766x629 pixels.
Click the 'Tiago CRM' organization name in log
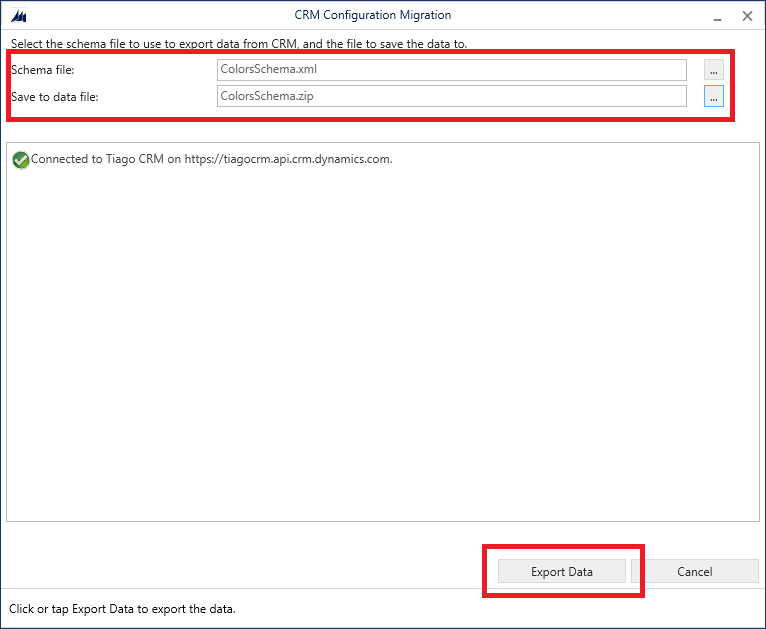(134, 159)
